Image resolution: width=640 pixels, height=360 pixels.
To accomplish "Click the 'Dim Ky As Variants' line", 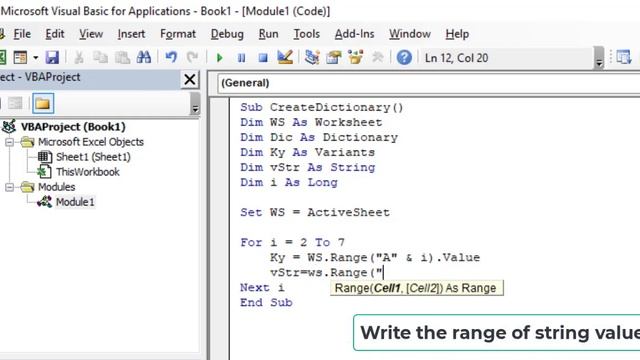I will [x=307, y=153].
